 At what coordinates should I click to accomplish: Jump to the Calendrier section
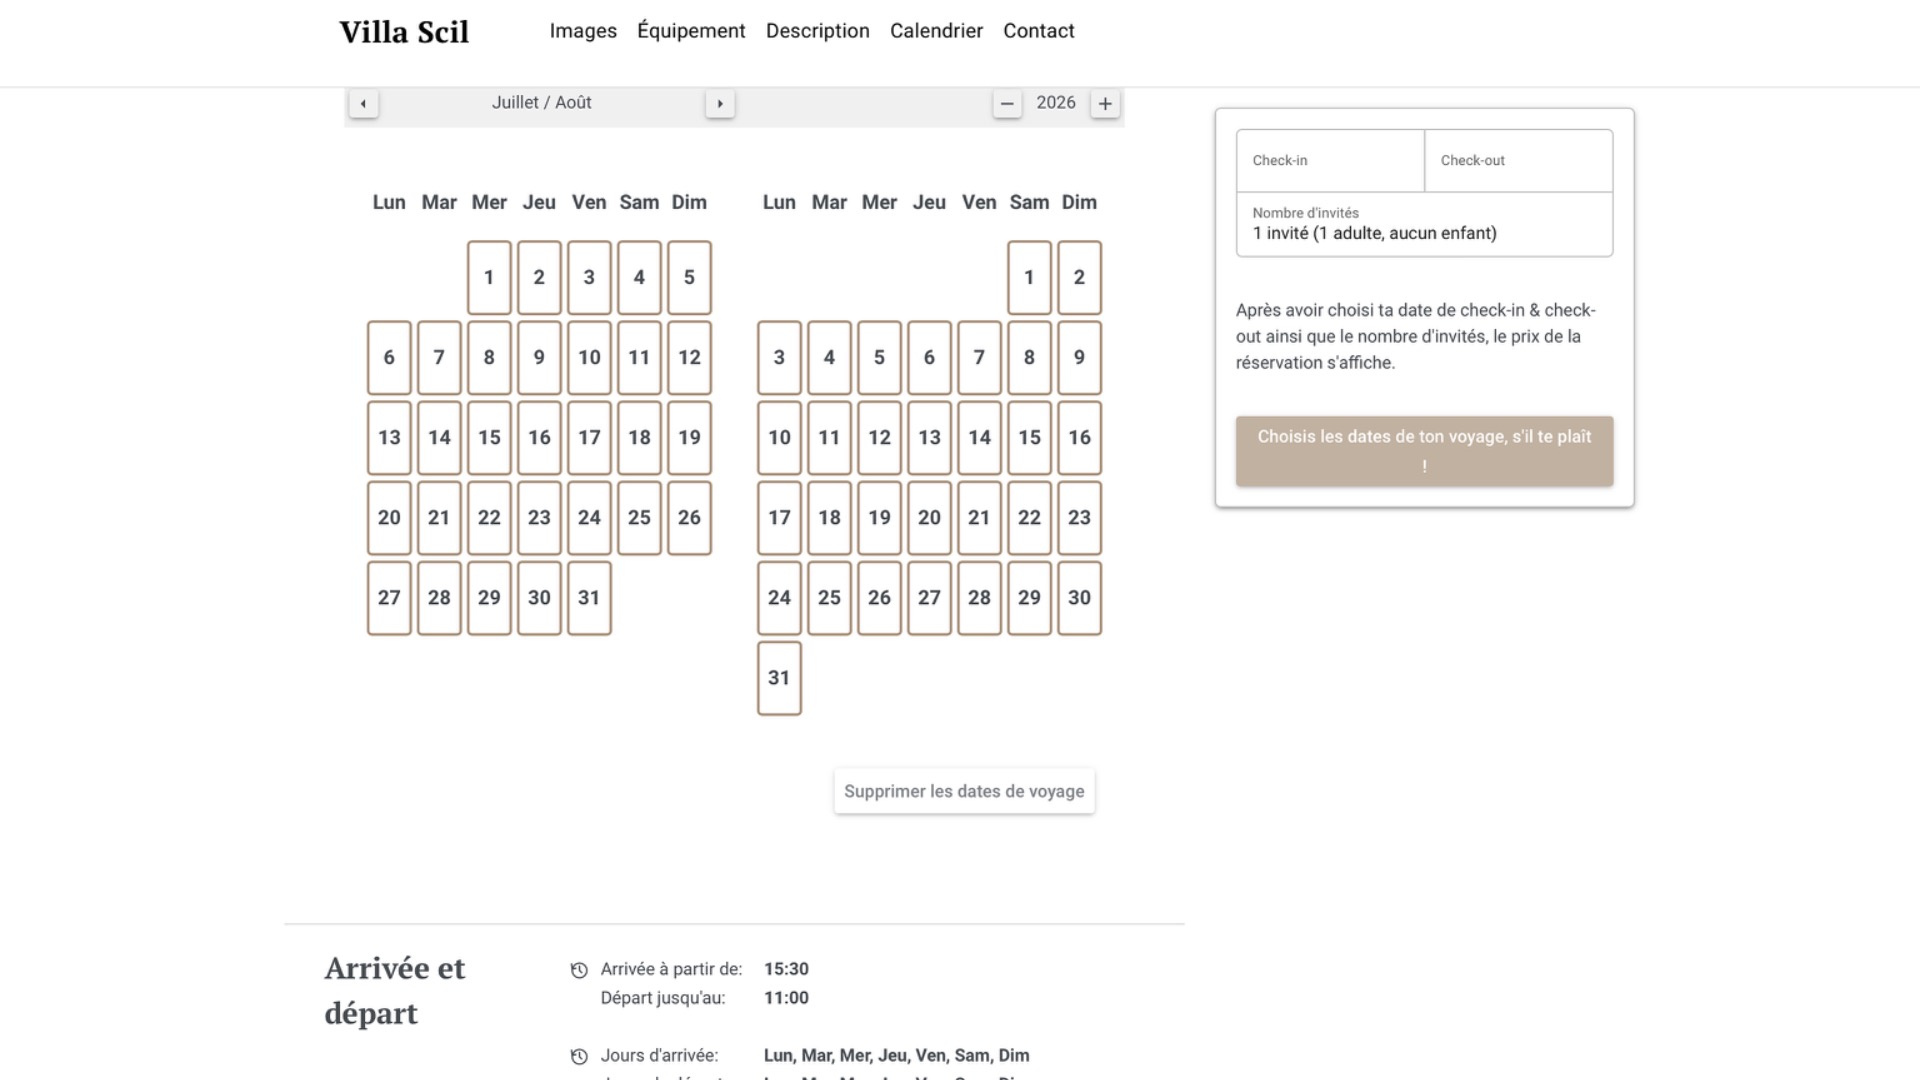point(936,31)
